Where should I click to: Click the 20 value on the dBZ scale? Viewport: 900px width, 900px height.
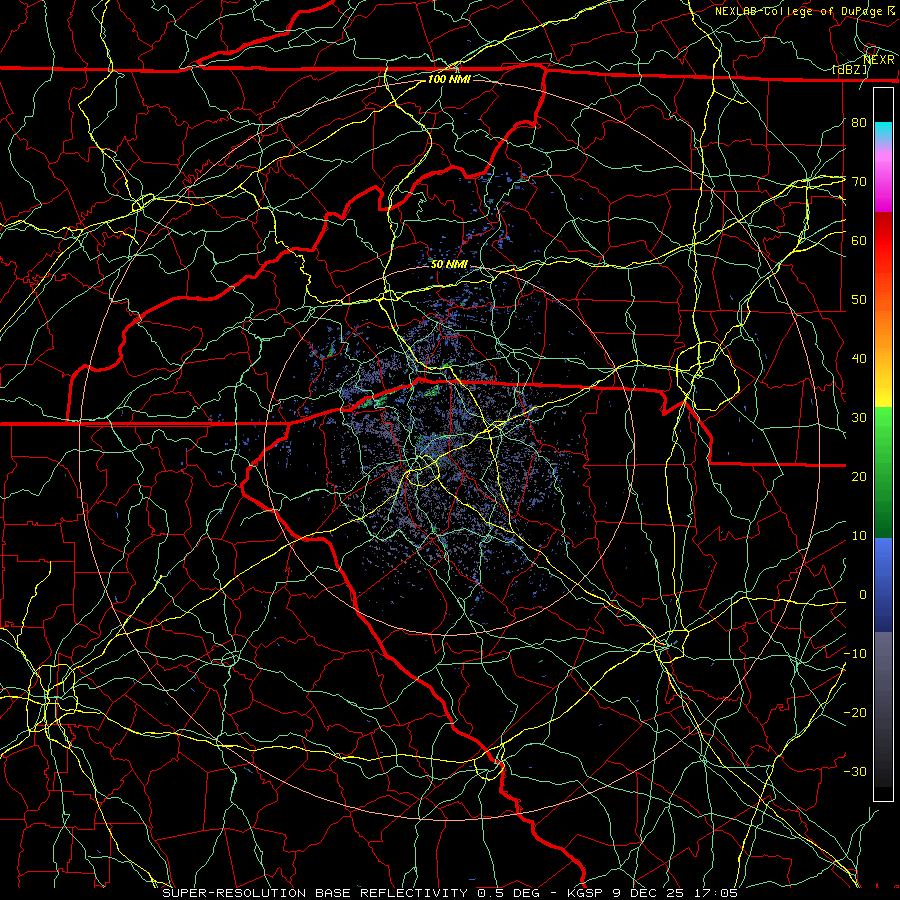pos(859,476)
